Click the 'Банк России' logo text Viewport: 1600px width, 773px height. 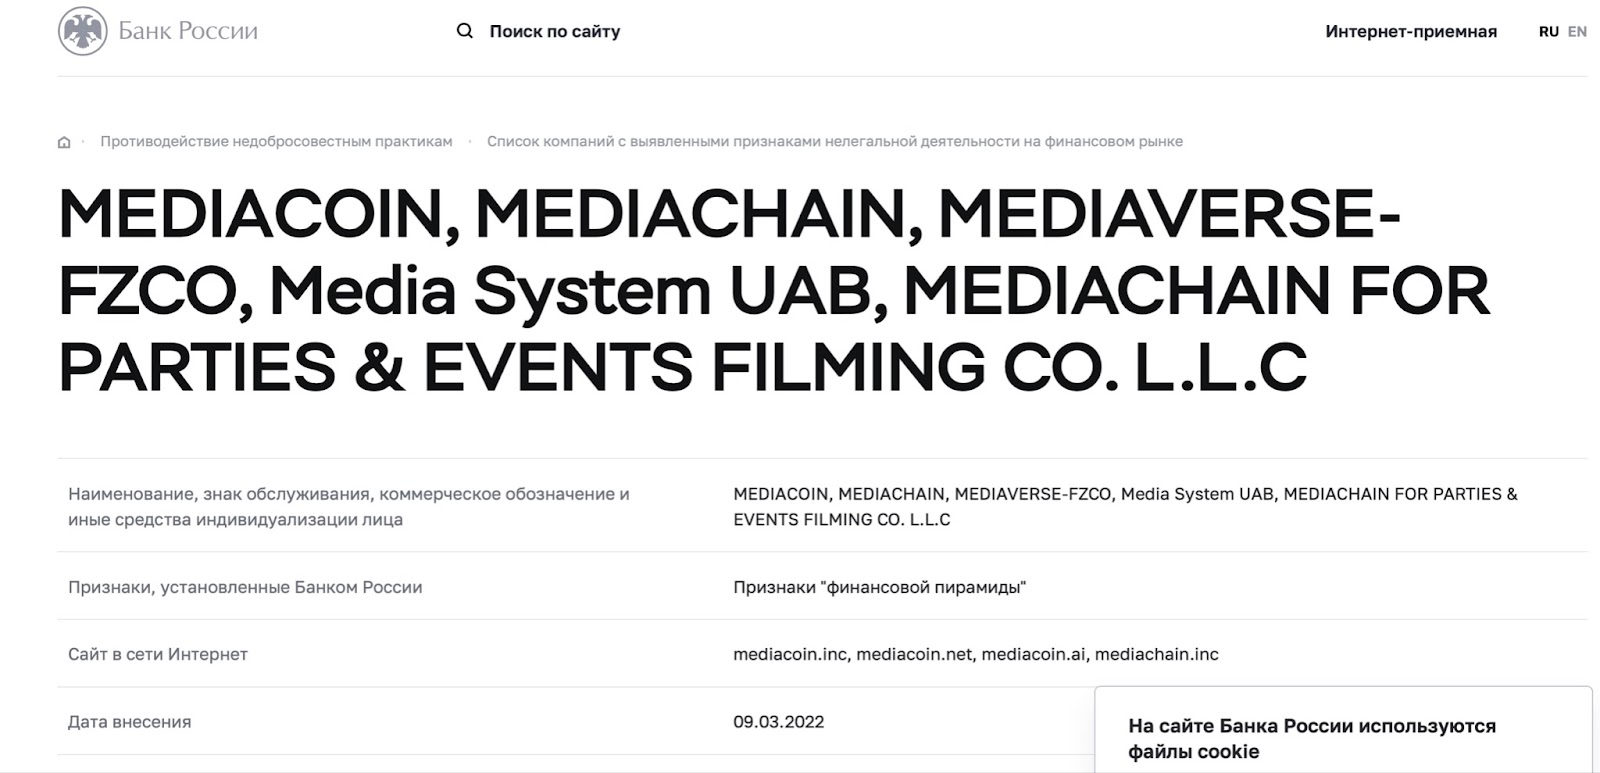pyautogui.click(x=188, y=31)
